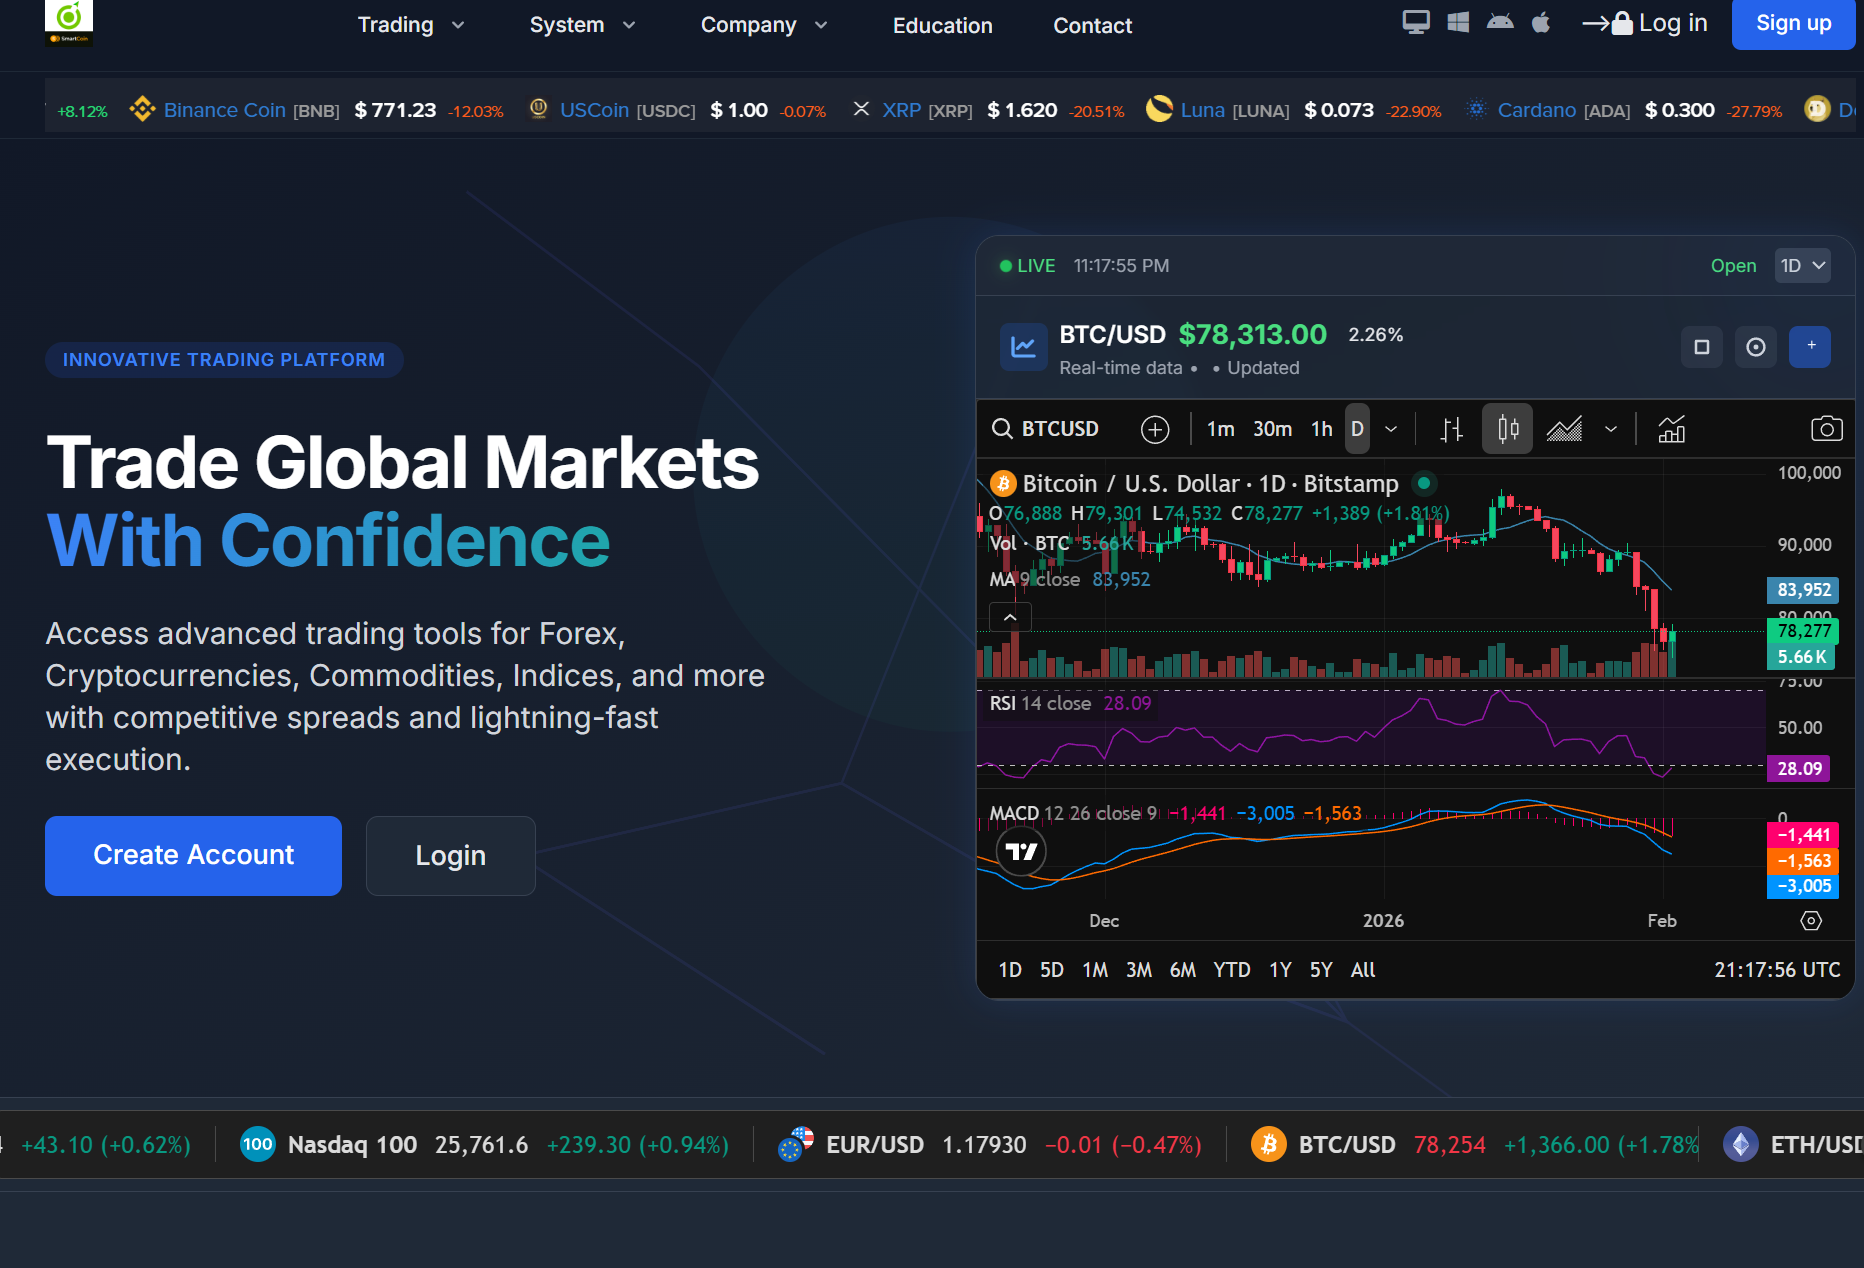
Task: Select the Bars chart style icon
Action: 1451,429
